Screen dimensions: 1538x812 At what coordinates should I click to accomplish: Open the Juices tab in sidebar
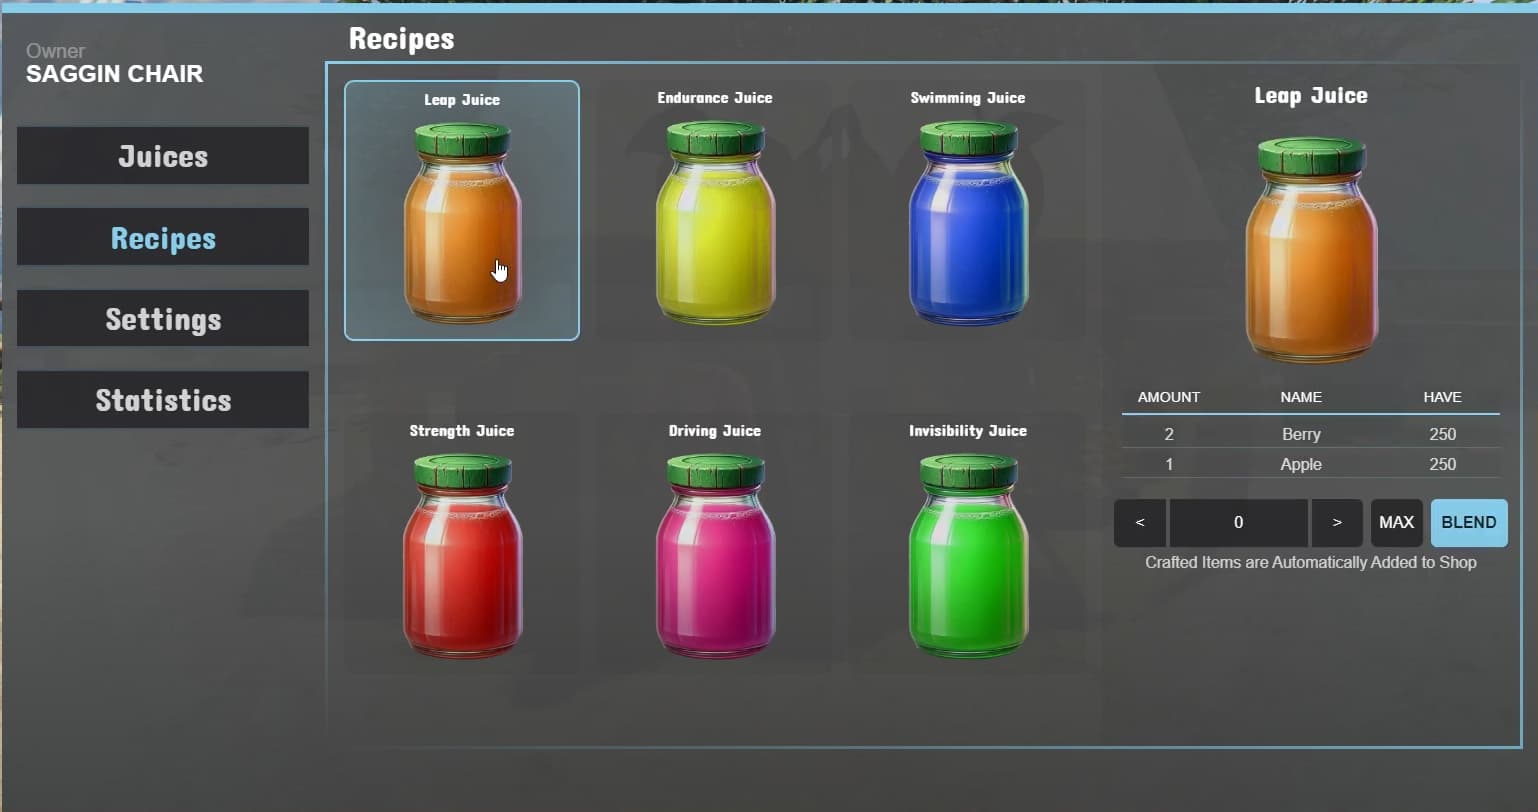pos(163,156)
